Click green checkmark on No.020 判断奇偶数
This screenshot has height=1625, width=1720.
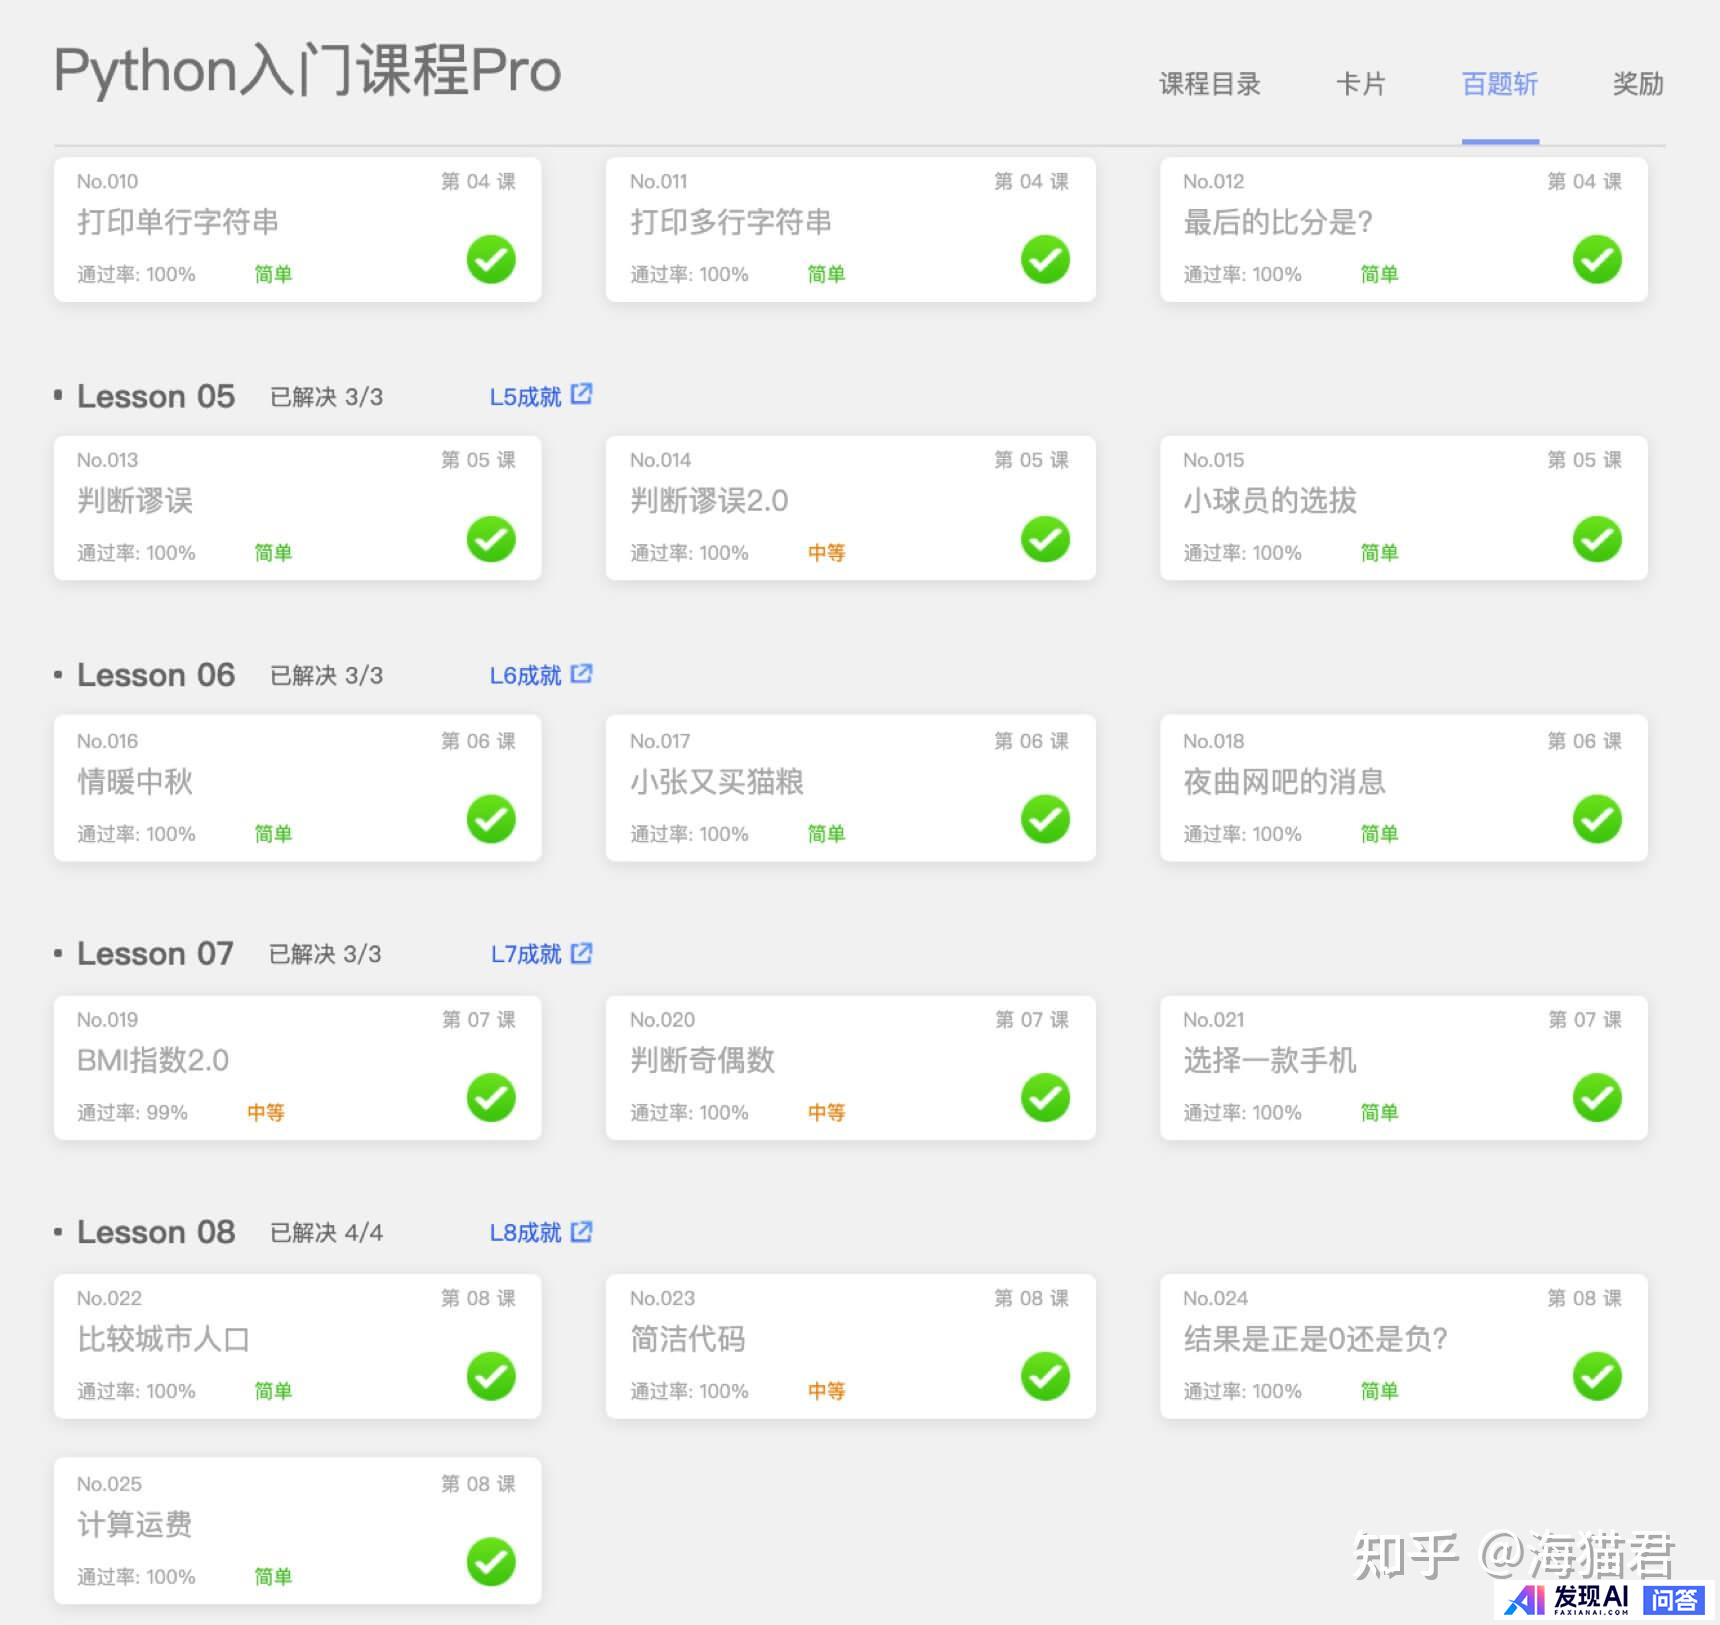point(1045,1098)
